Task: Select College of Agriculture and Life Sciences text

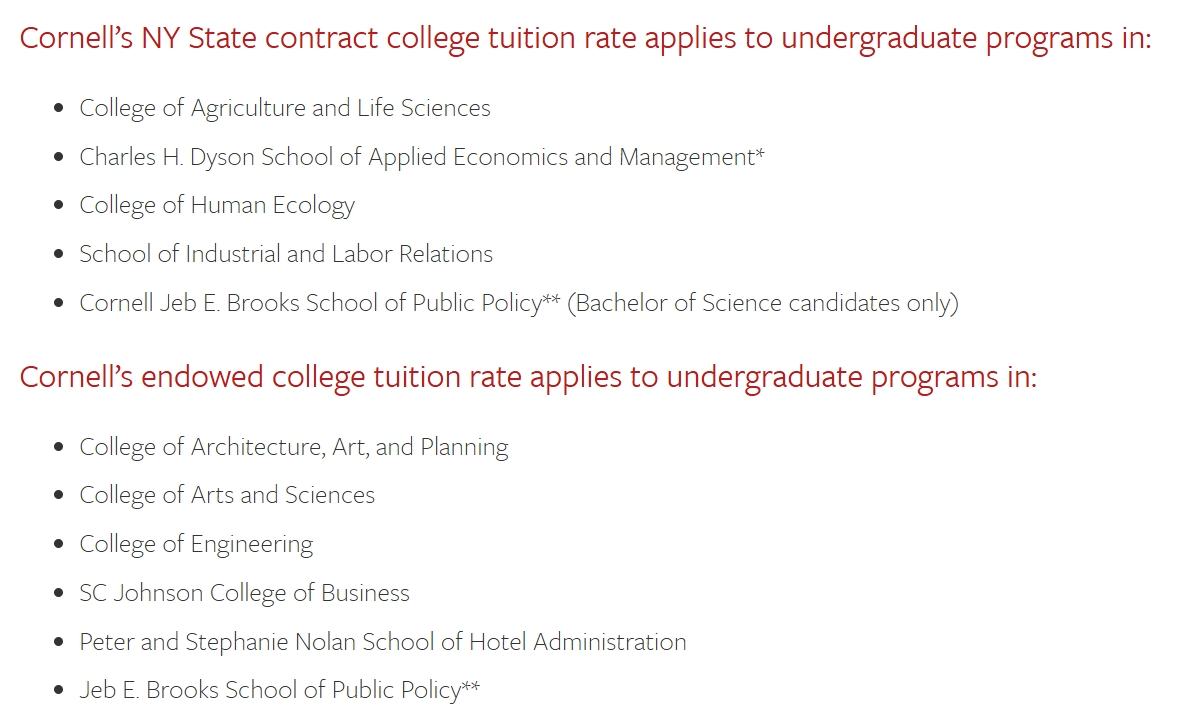Action: [285, 108]
